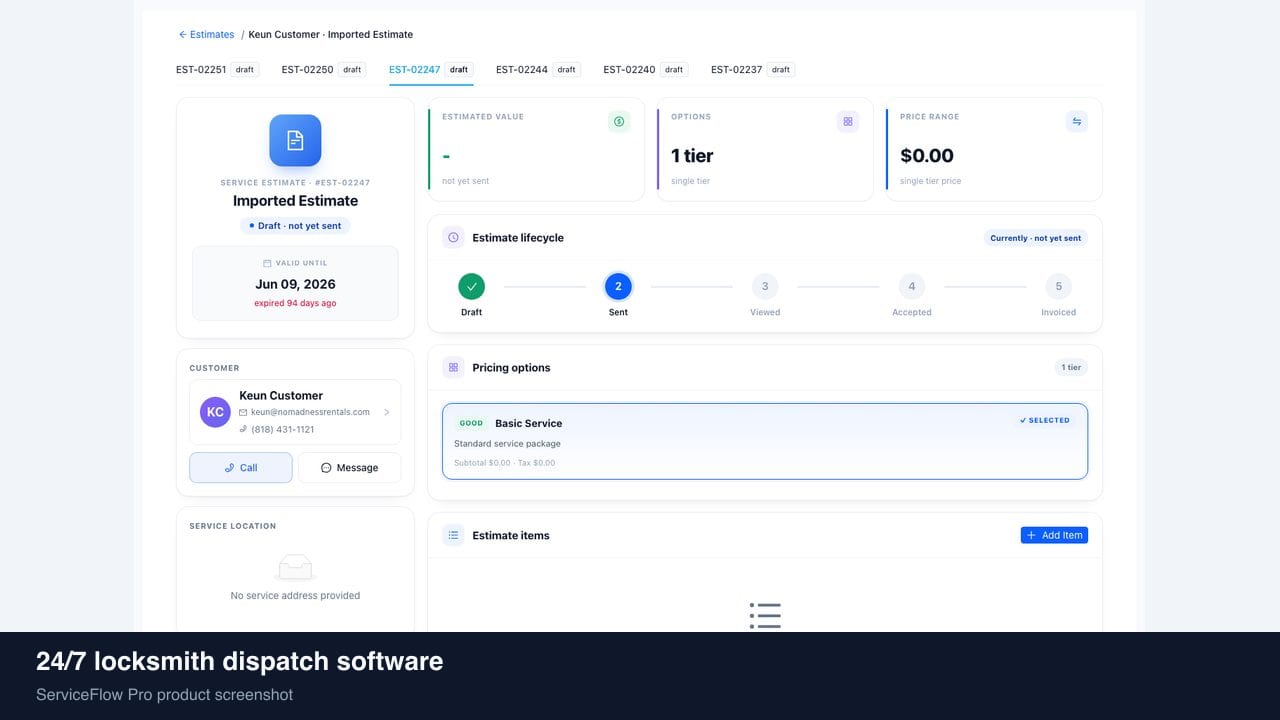Switch to the EST-02244 tab
The image size is (1280, 720).
[538, 70]
